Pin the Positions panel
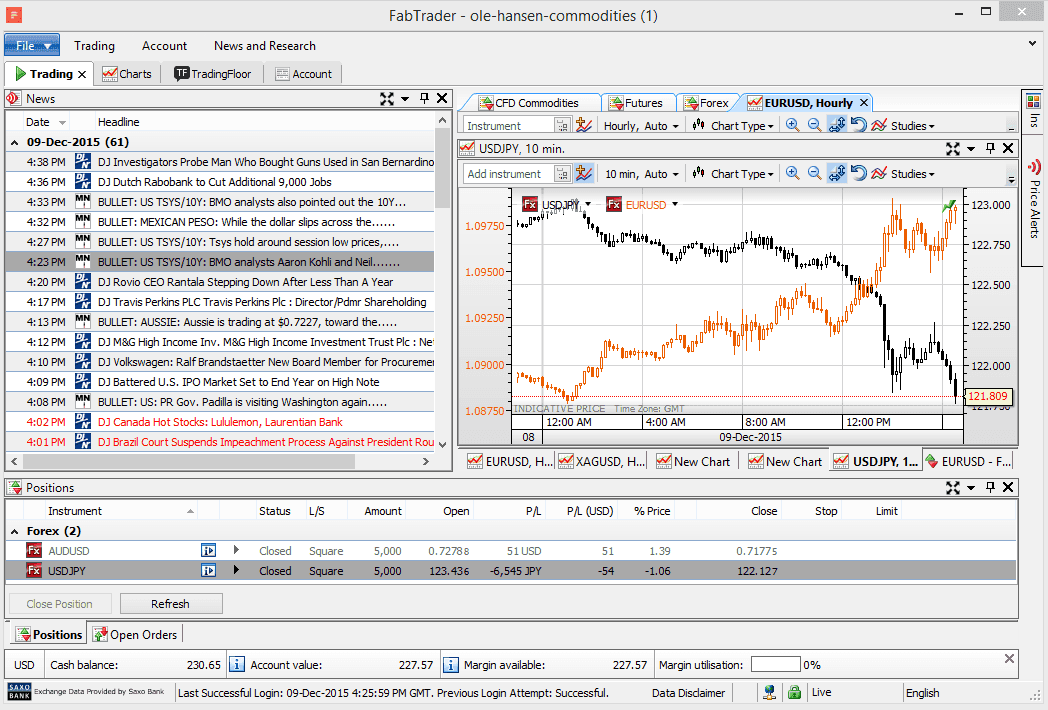Viewport: 1048px width, 710px height. tap(991, 487)
